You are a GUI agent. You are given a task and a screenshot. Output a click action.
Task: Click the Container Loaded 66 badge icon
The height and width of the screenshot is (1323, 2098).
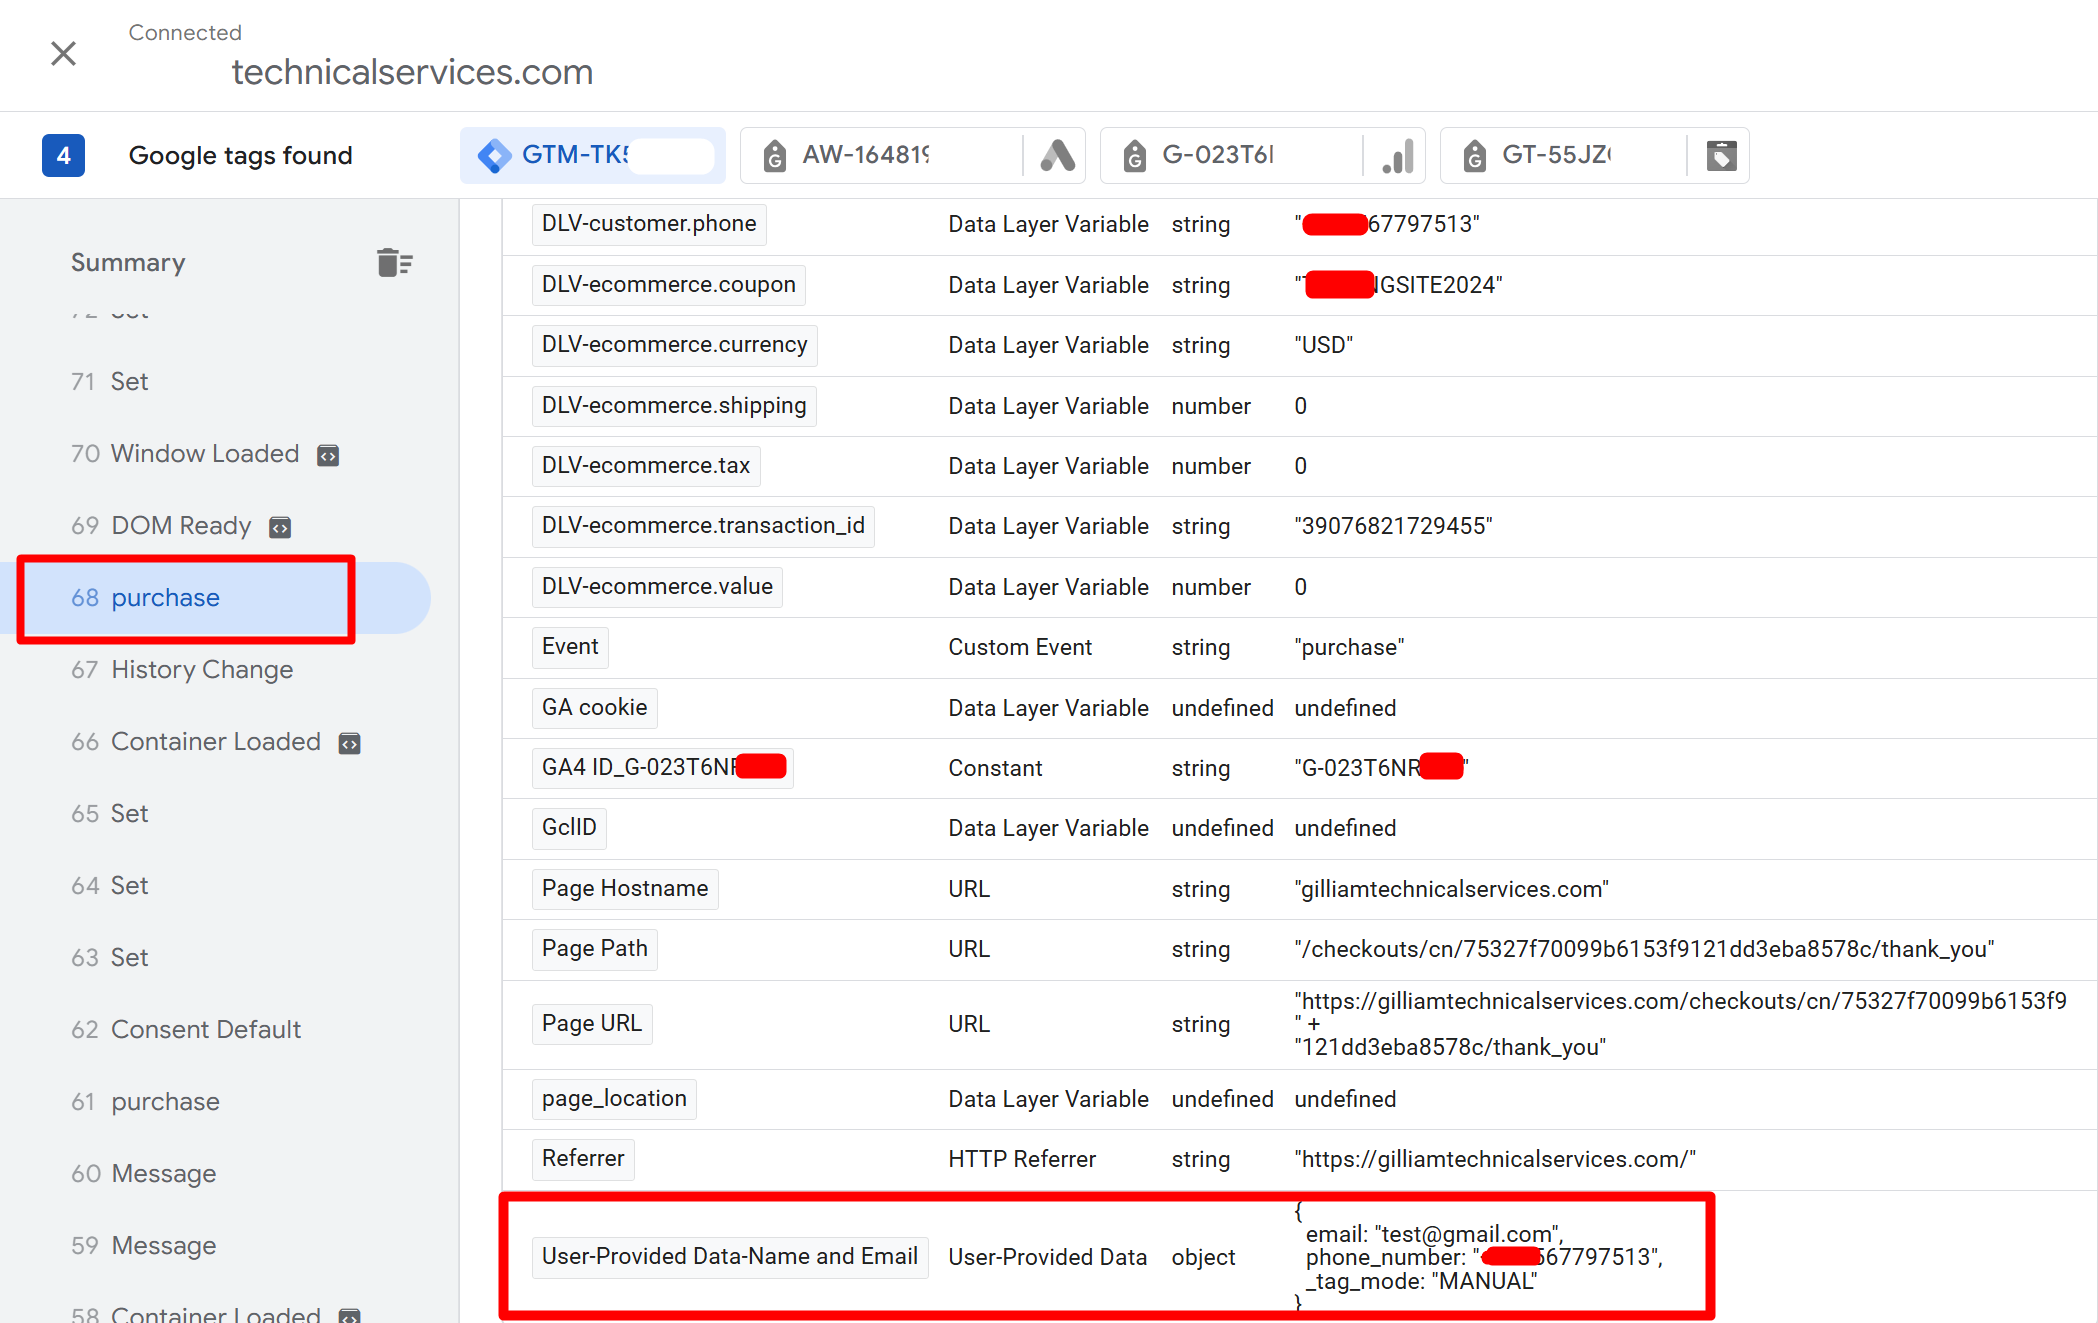349,743
